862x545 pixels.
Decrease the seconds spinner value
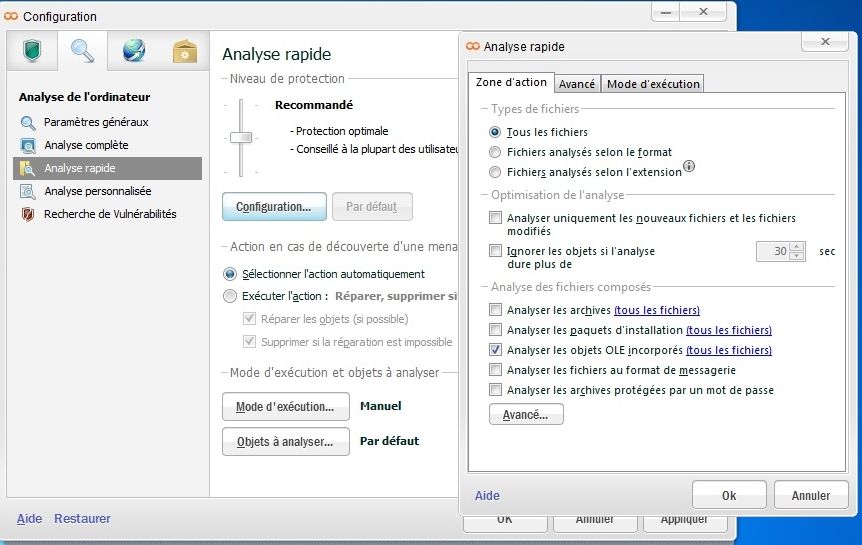(797, 256)
